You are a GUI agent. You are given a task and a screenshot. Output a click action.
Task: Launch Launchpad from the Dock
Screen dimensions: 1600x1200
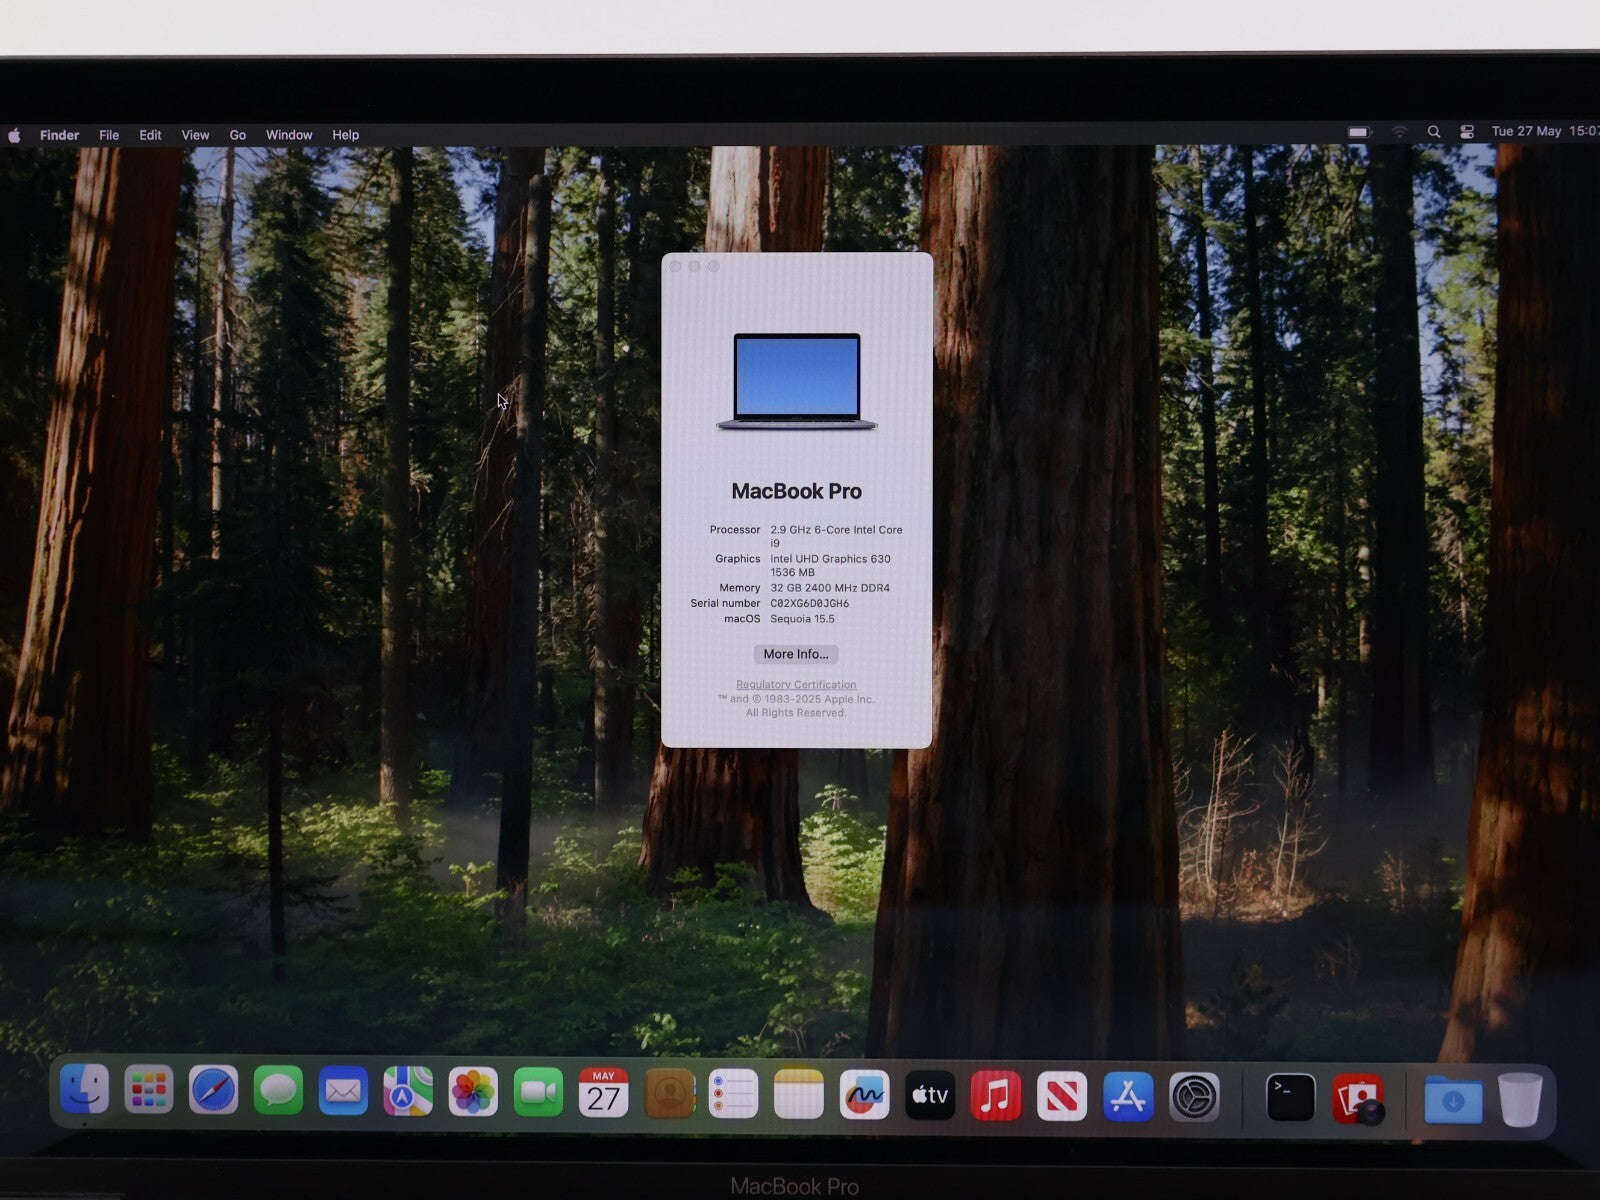[149, 1092]
